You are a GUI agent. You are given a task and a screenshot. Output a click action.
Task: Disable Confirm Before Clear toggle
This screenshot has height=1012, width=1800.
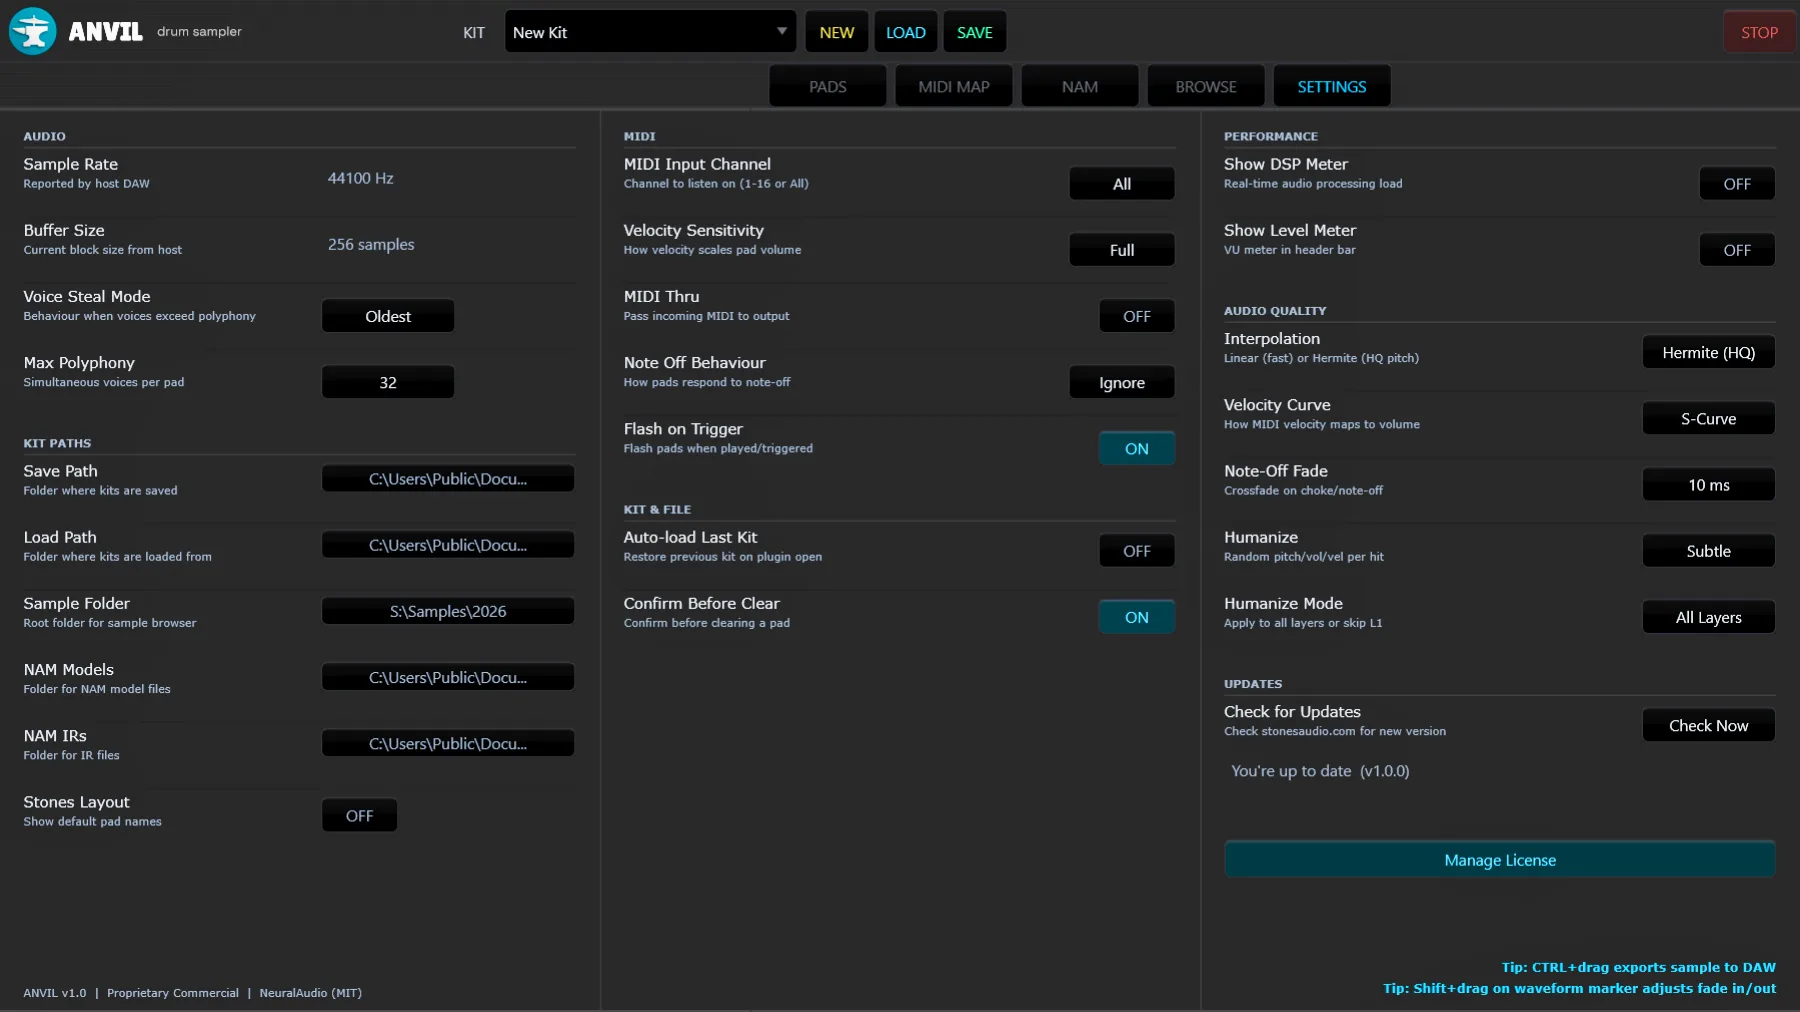(1137, 617)
